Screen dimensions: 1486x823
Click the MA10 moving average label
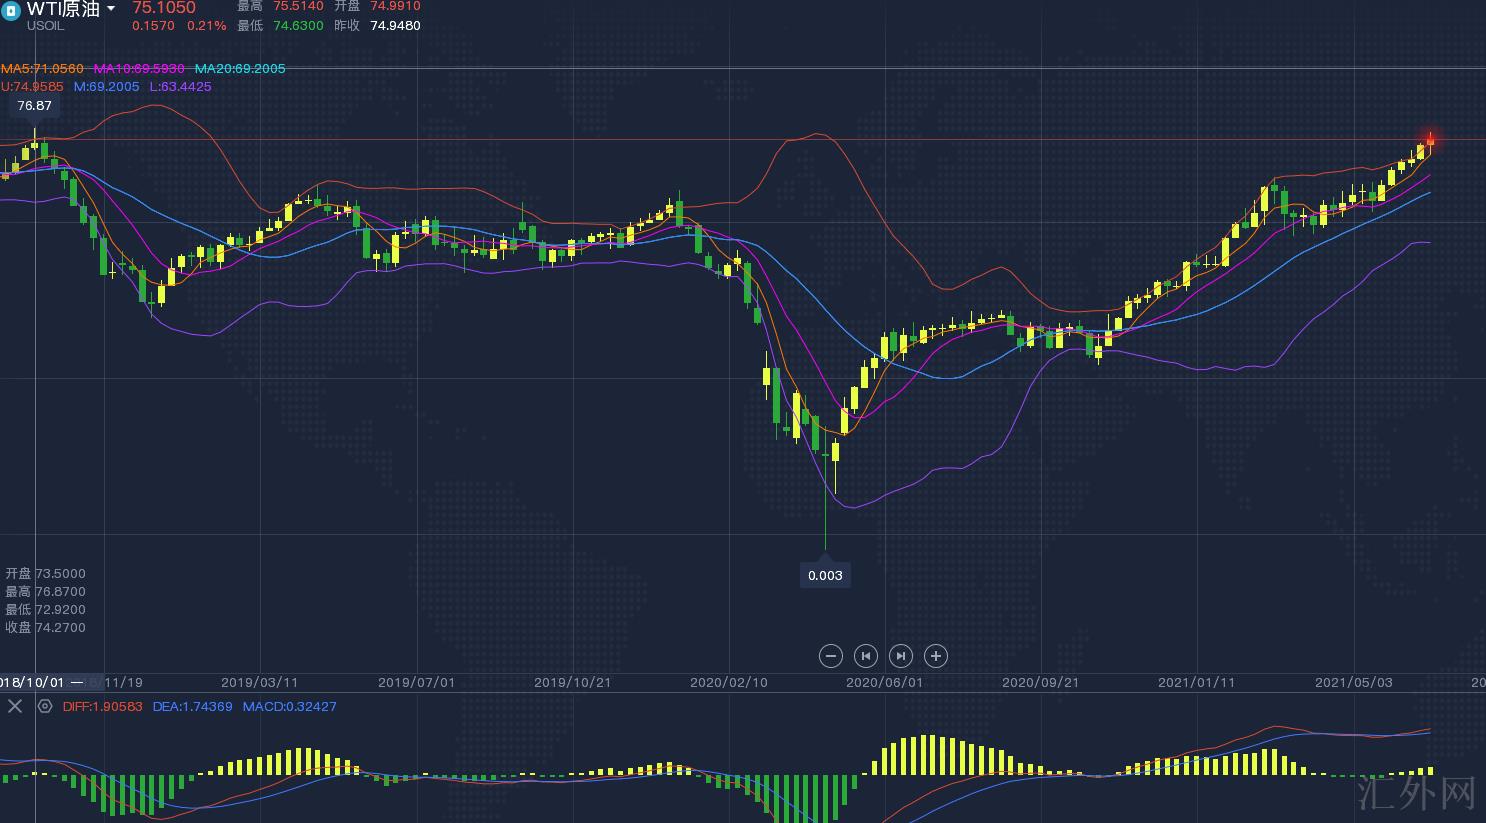tap(139, 69)
